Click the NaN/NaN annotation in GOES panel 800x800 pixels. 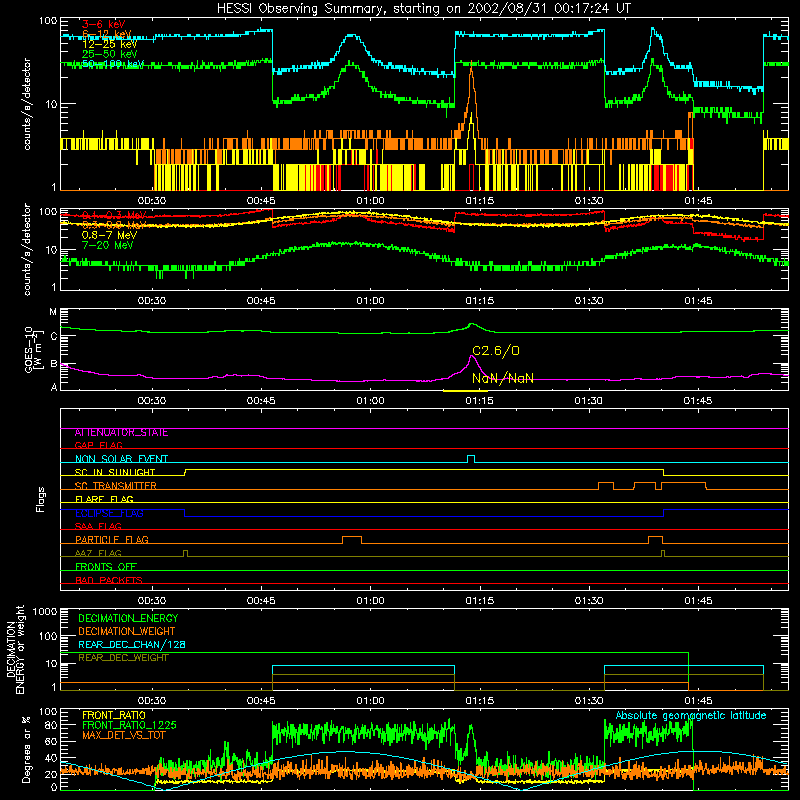[x=503, y=378]
